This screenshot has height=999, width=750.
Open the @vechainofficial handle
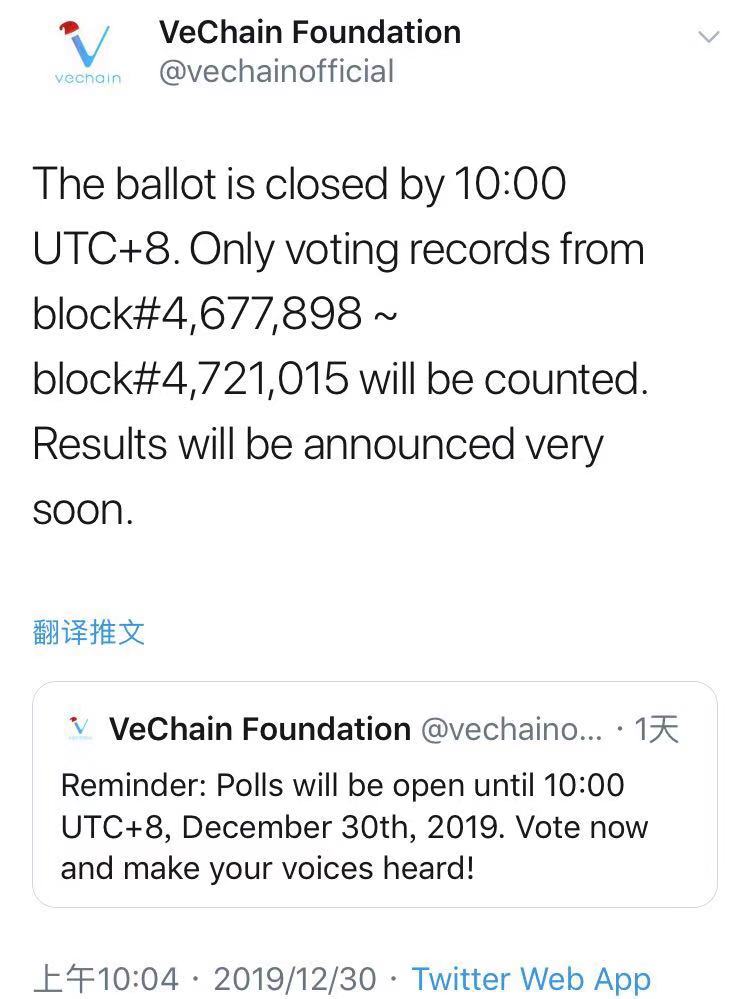[x=276, y=71]
